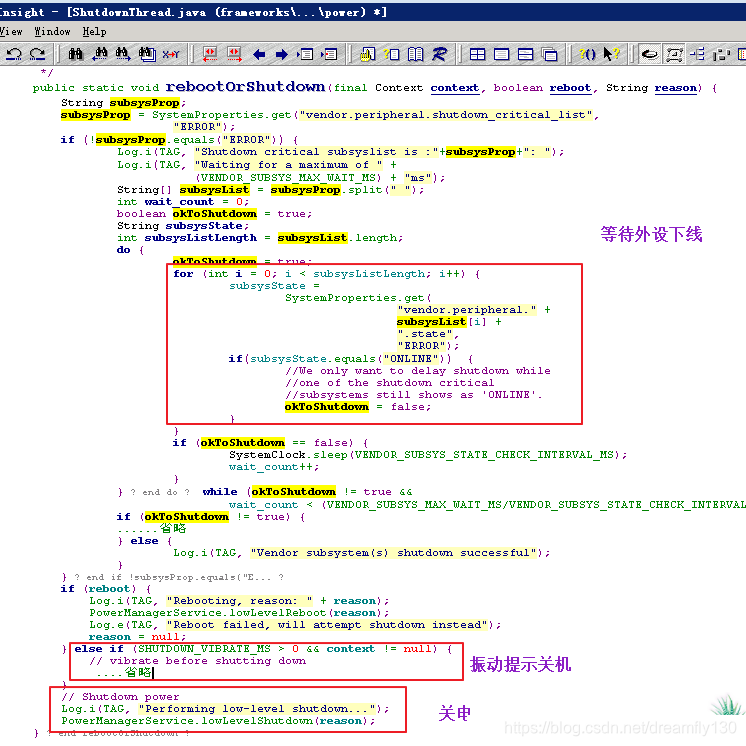Click Search Forward binoculars with right arrow
The image size is (746, 746).
tap(123, 54)
